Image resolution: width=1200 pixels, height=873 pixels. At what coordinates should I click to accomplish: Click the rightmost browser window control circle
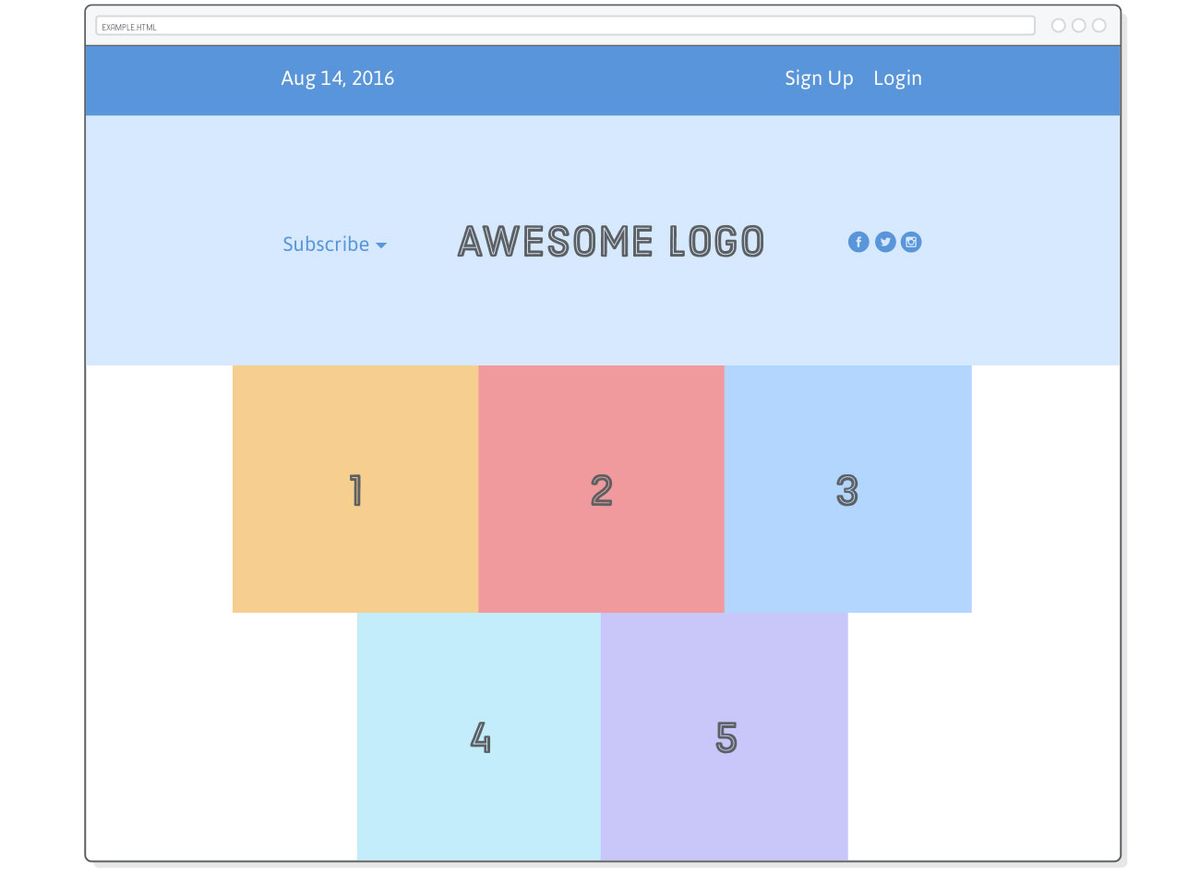coord(1097,25)
